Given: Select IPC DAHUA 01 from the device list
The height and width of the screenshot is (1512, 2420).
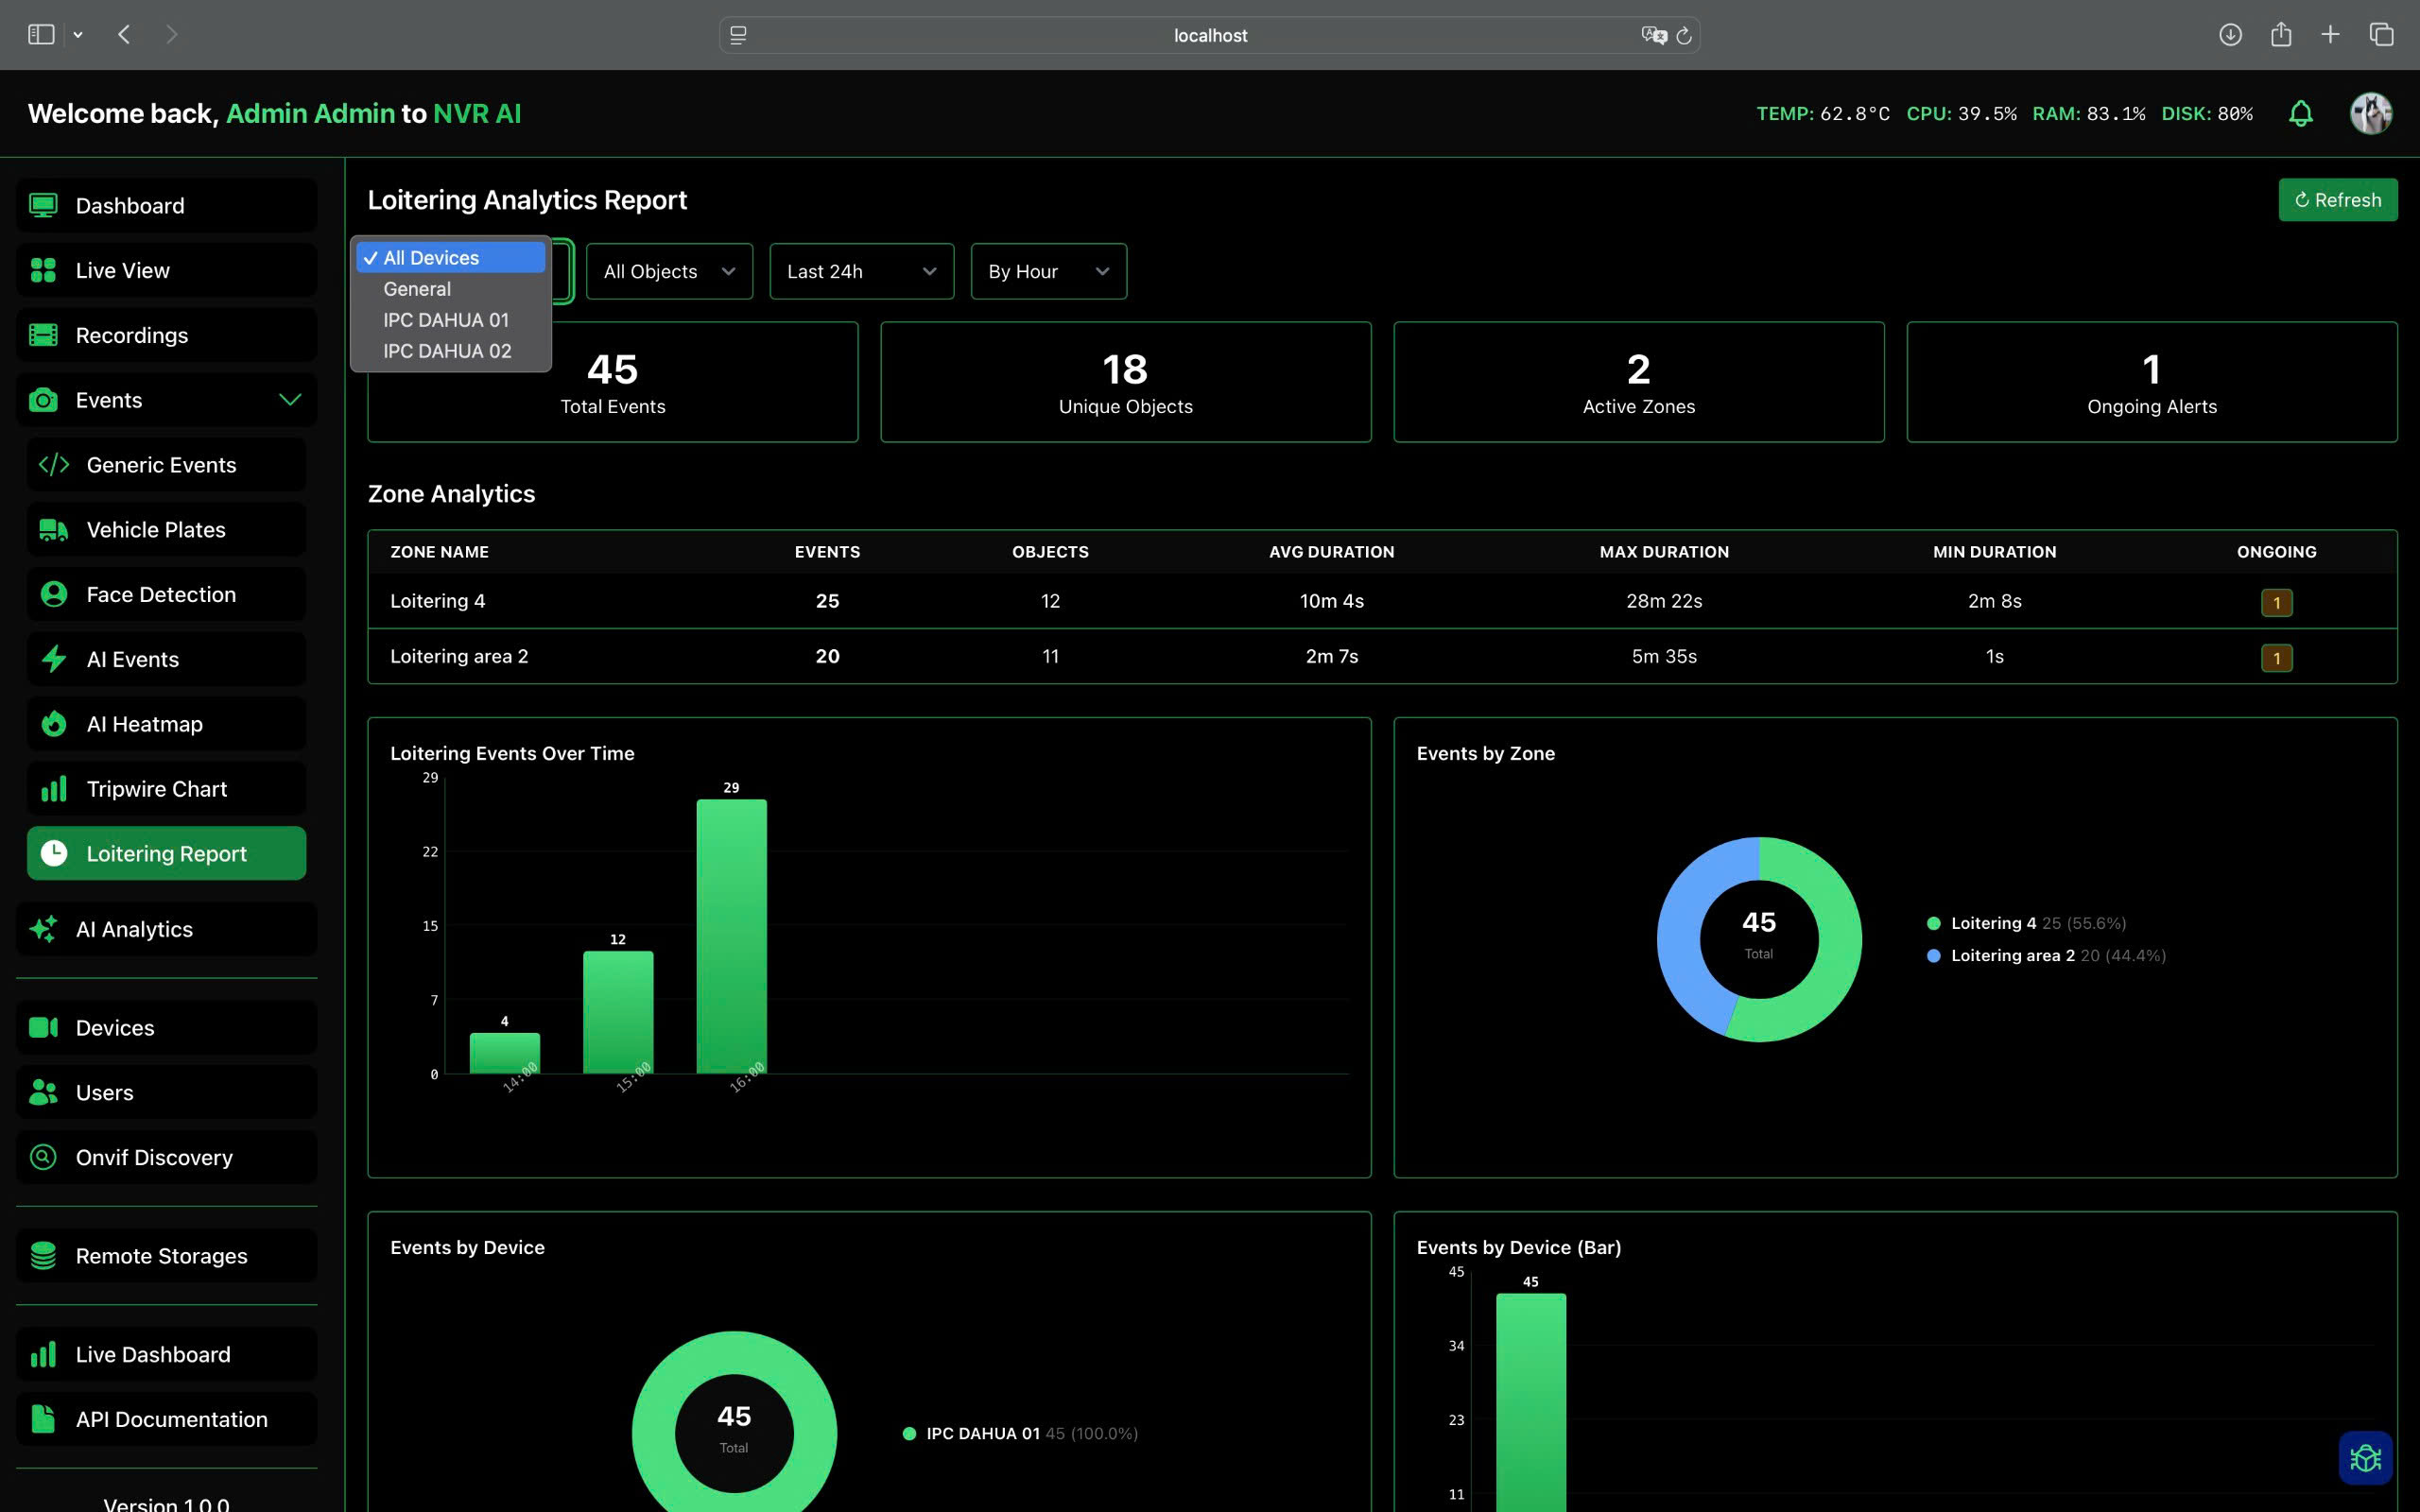Looking at the screenshot, I should click(x=446, y=320).
